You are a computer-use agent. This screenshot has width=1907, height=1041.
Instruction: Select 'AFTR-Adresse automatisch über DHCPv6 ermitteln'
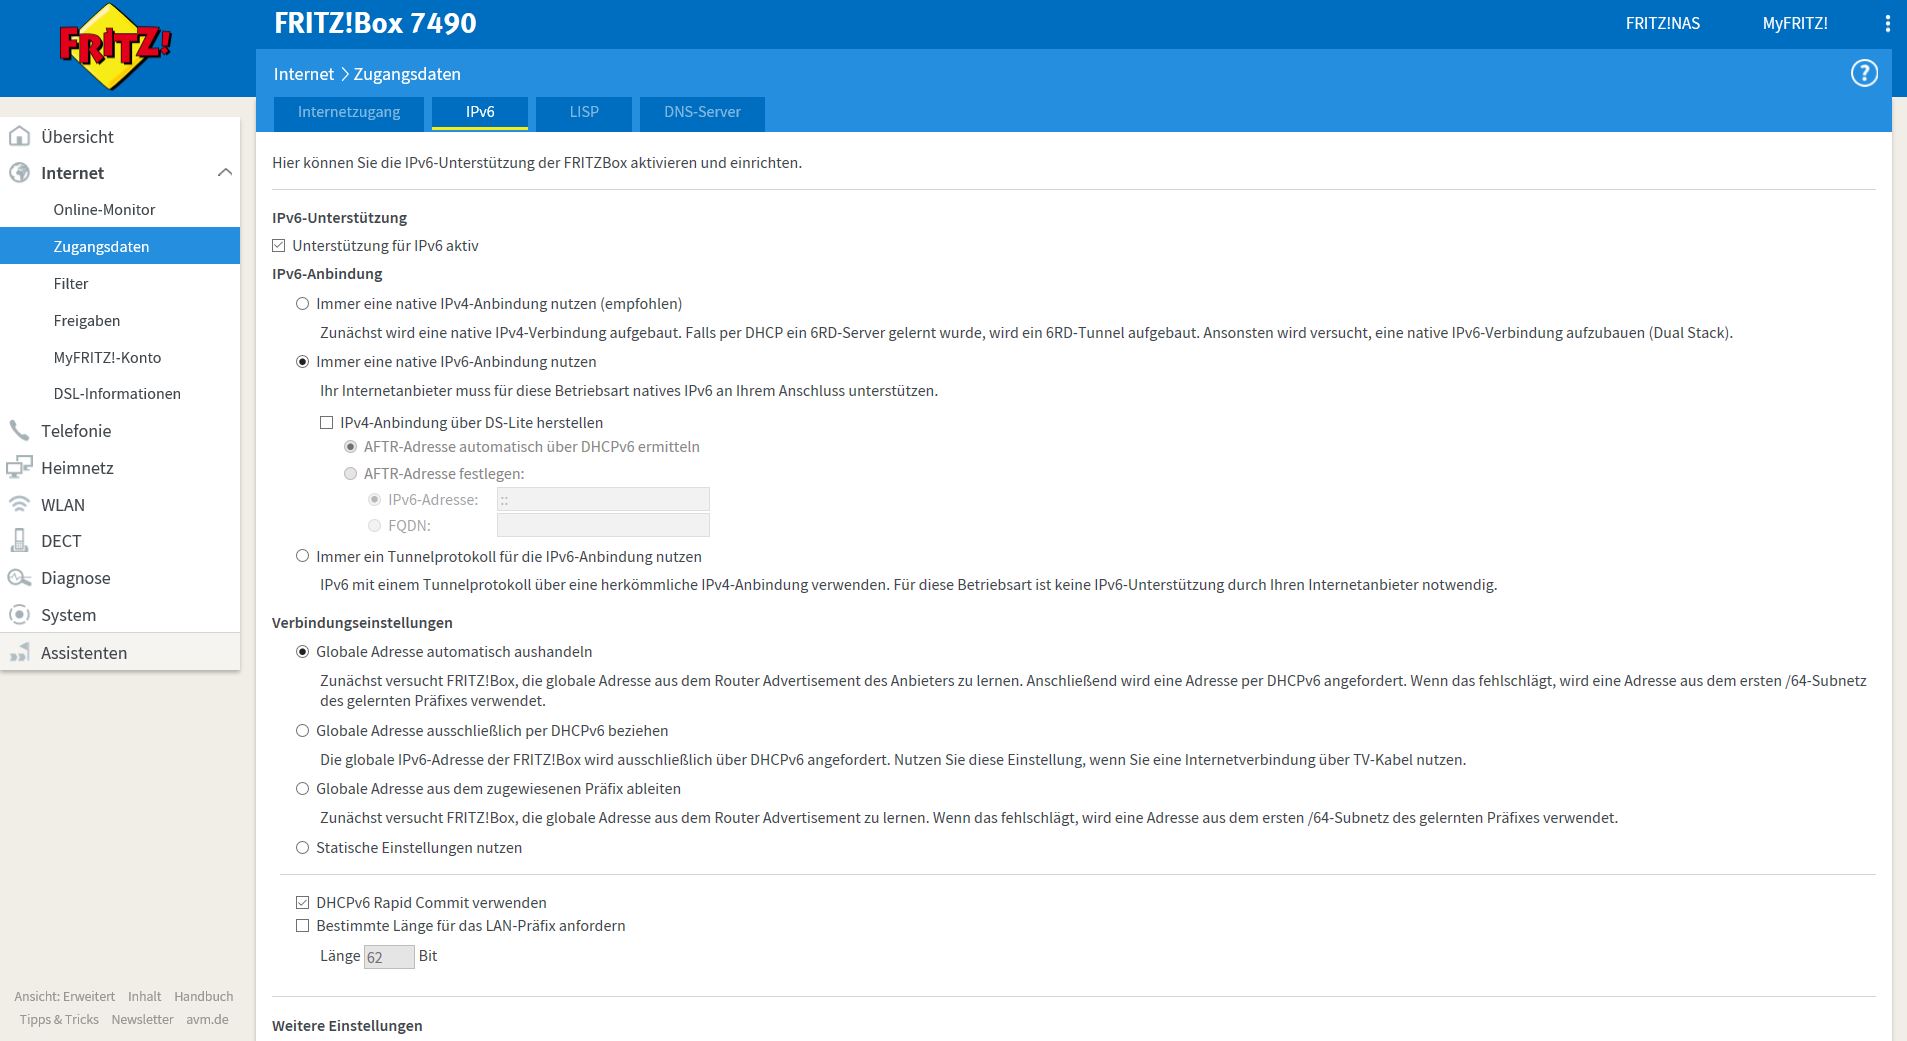click(350, 447)
